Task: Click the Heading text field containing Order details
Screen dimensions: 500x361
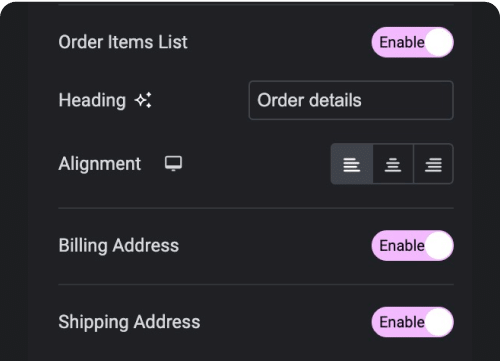Action: coord(351,100)
